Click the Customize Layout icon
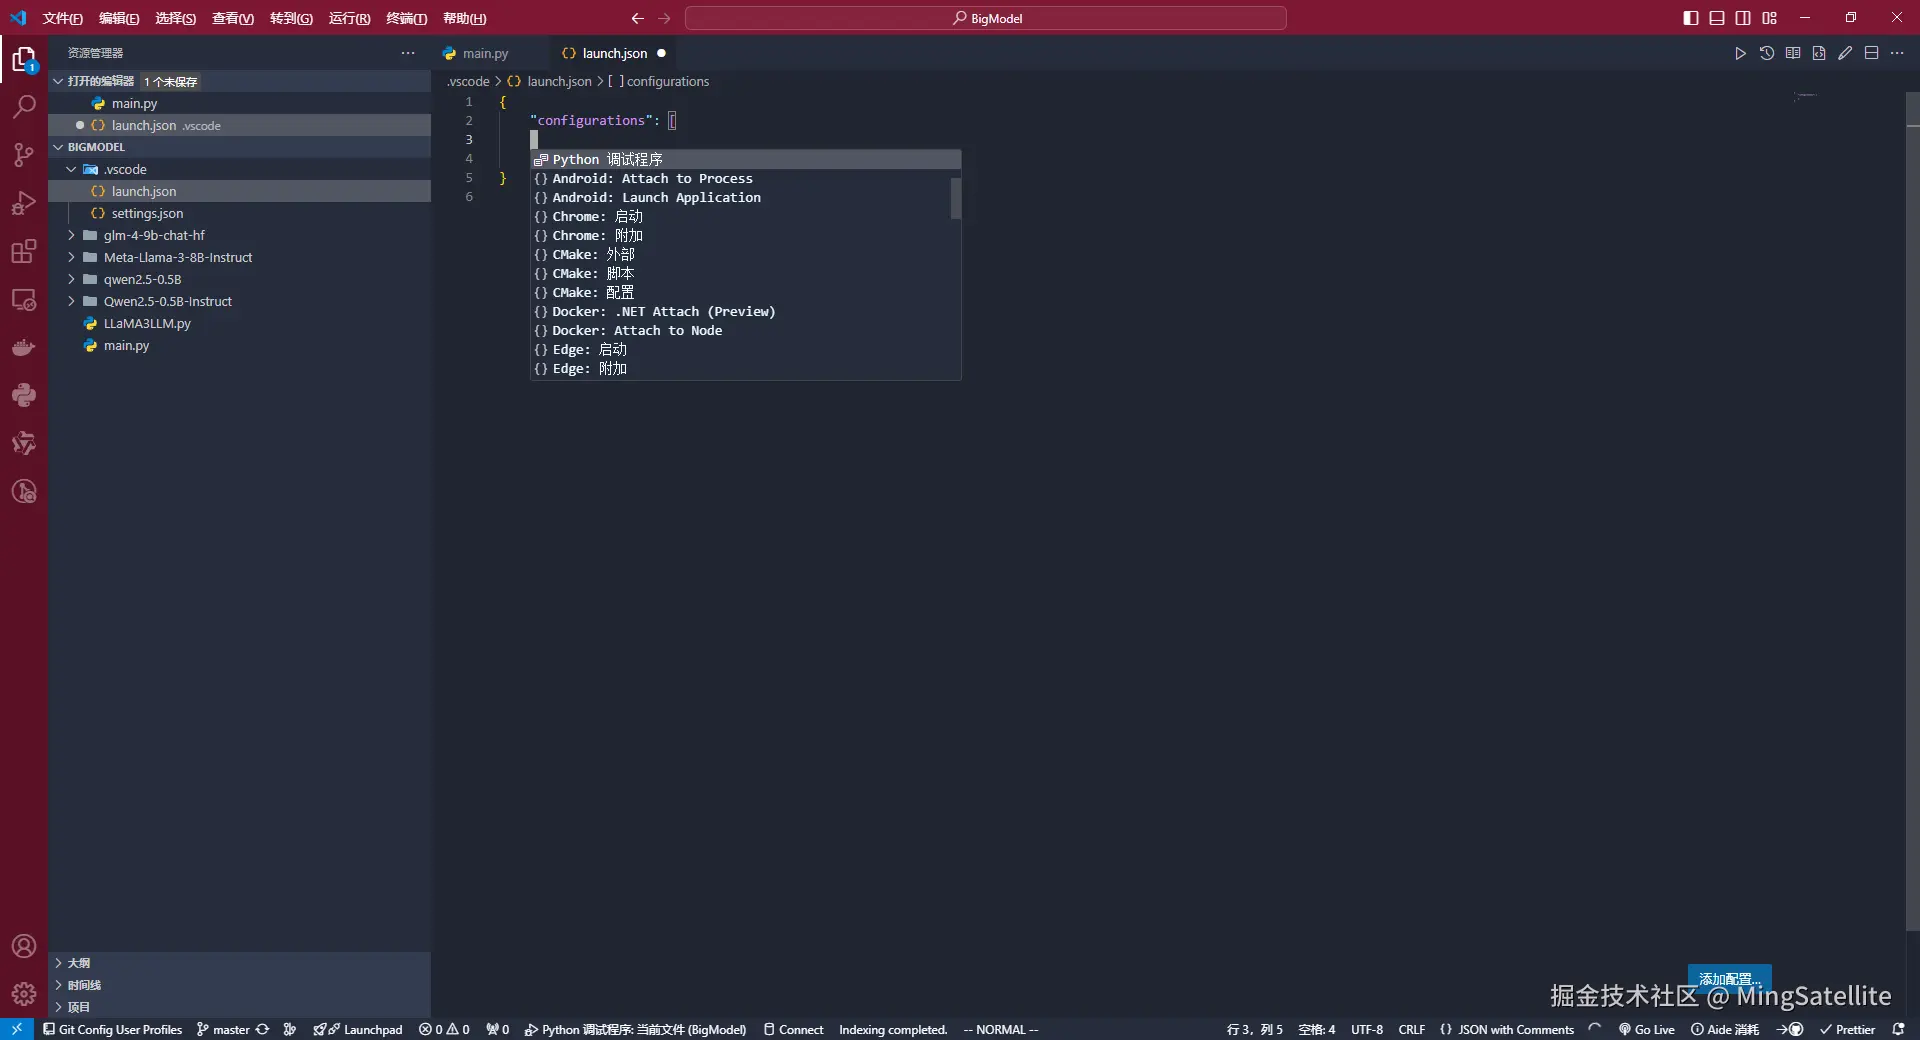This screenshot has width=1920, height=1040. pyautogui.click(x=1770, y=18)
